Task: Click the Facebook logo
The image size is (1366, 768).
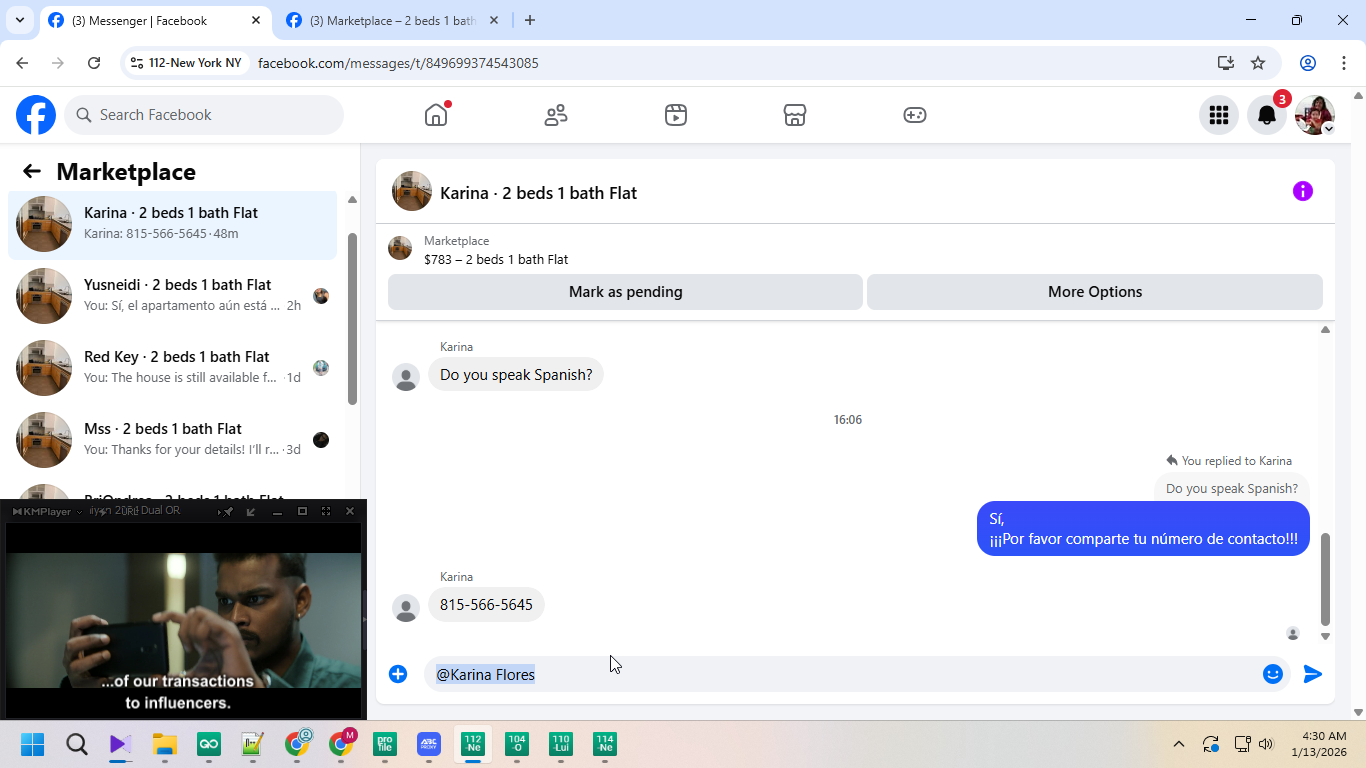Action: (x=36, y=115)
